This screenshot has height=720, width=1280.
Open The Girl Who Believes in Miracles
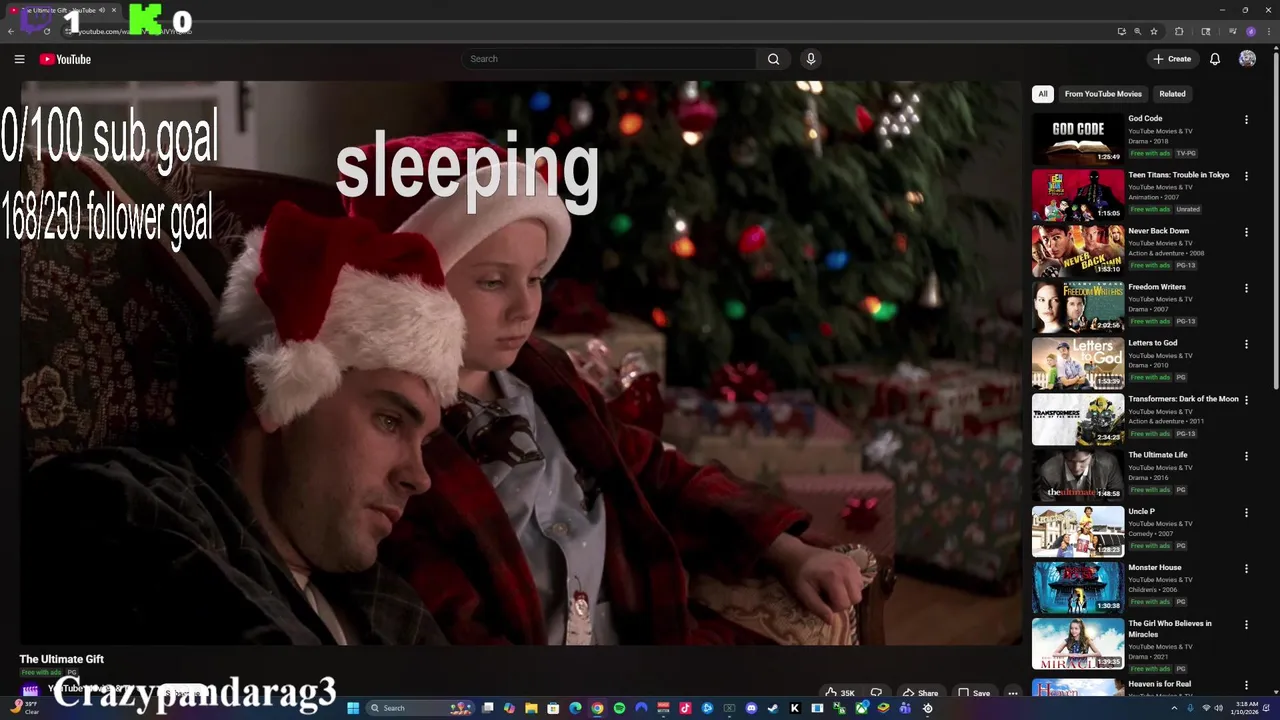[1170, 629]
